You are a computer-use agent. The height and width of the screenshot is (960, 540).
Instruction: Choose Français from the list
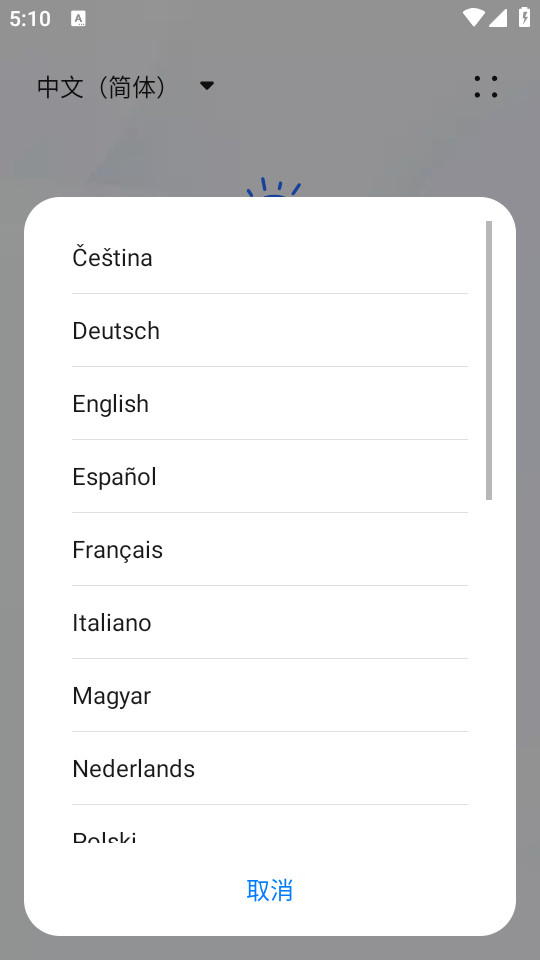(270, 549)
